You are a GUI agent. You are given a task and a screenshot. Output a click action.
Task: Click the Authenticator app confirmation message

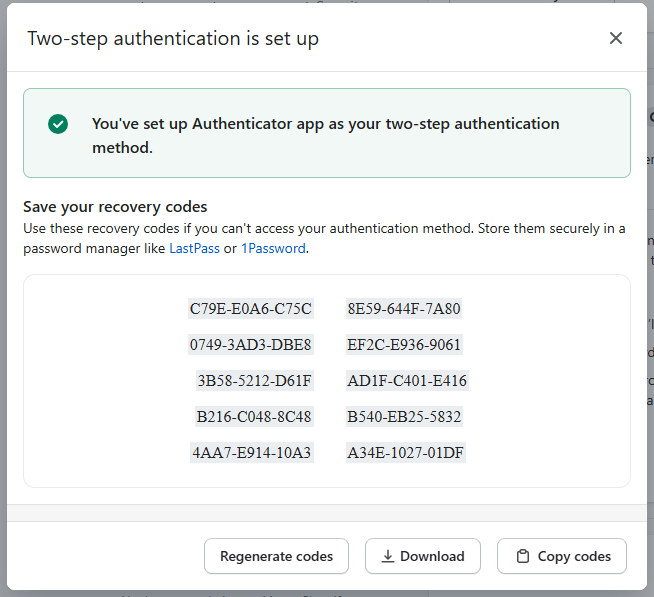(326, 135)
